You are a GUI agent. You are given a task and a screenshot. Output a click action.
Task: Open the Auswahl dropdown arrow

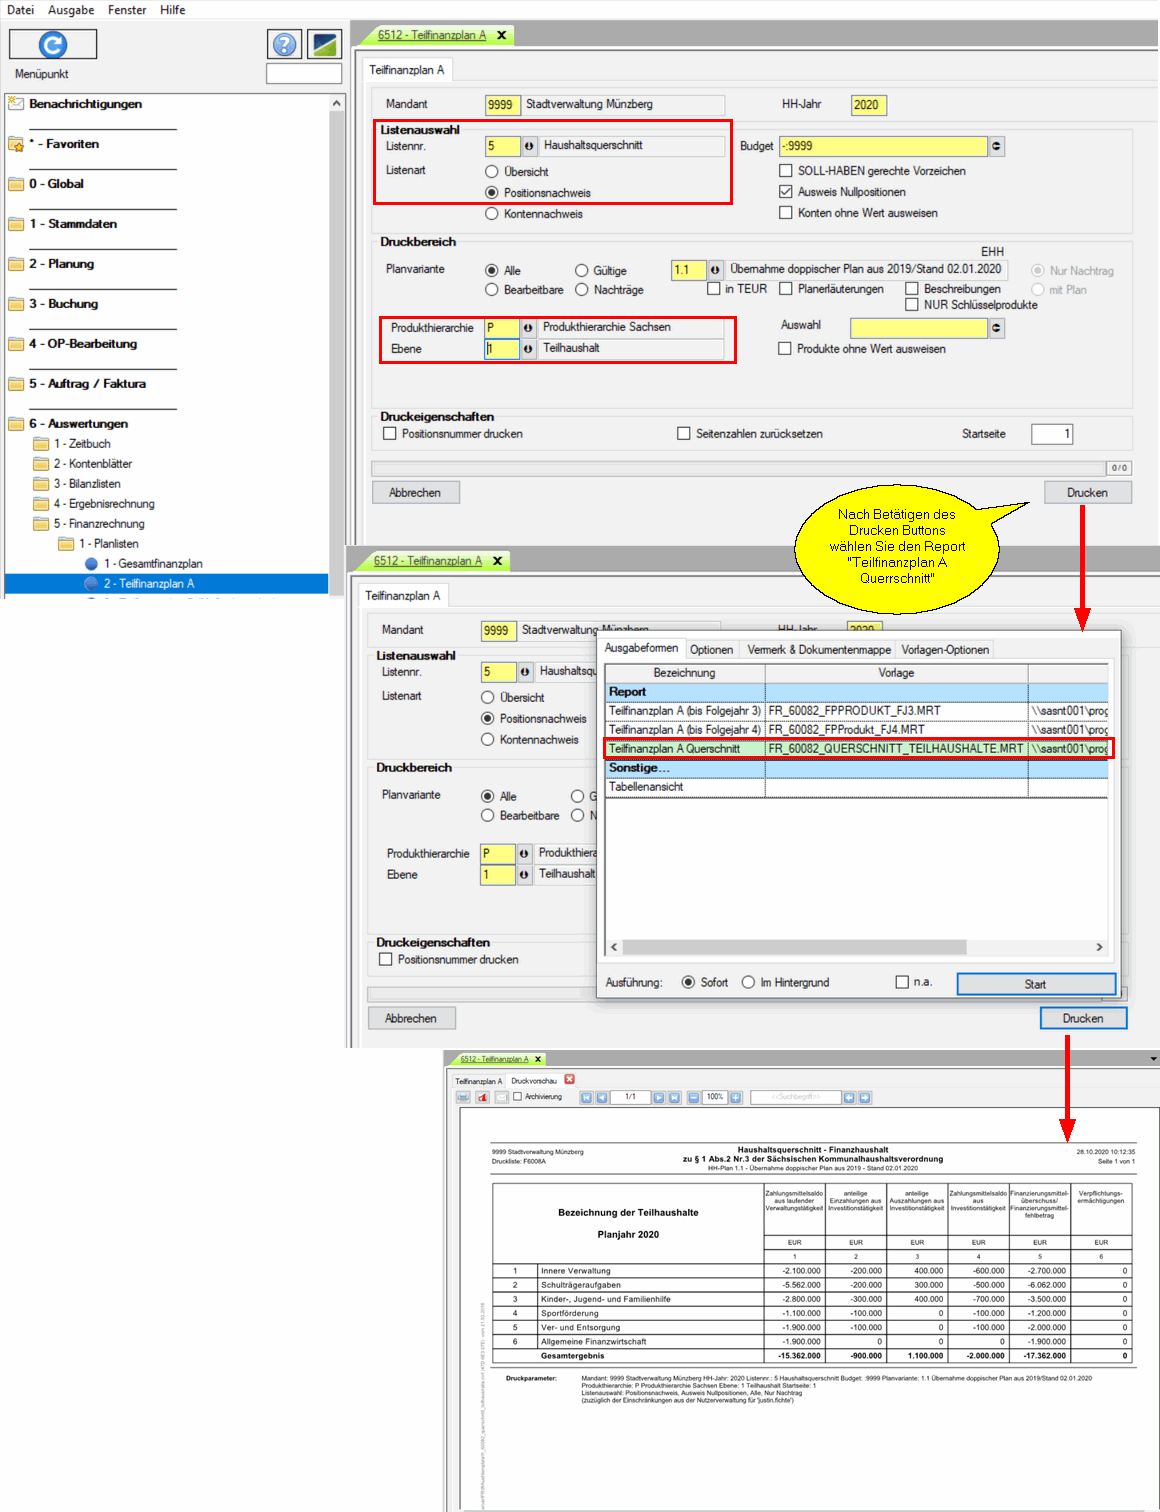coord(996,328)
